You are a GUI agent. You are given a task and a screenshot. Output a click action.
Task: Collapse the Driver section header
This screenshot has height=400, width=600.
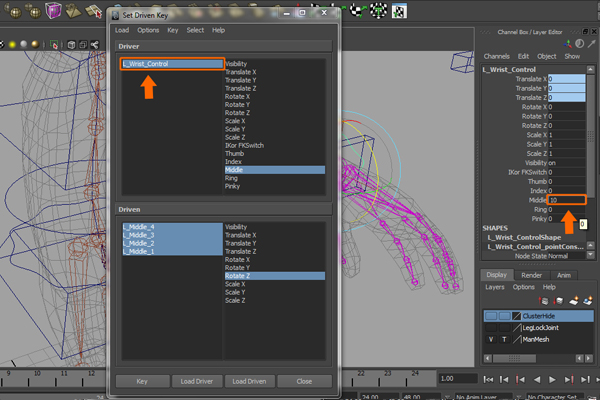(224, 46)
